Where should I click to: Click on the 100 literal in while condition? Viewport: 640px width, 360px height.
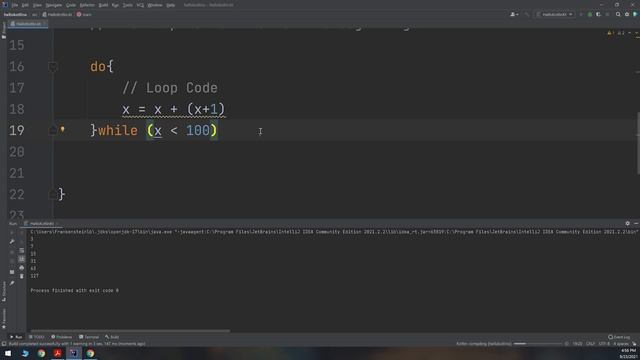click(x=198, y=131)
